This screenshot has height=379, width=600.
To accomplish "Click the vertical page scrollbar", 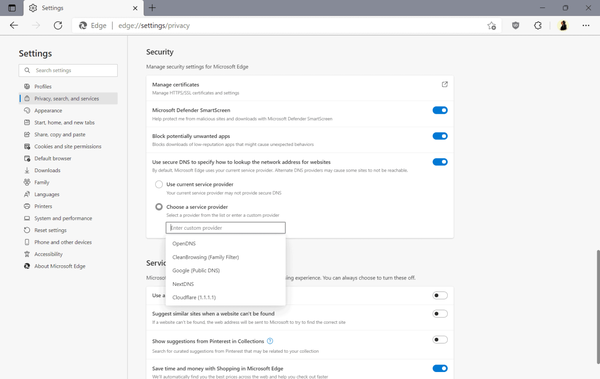I will [598, 306].
